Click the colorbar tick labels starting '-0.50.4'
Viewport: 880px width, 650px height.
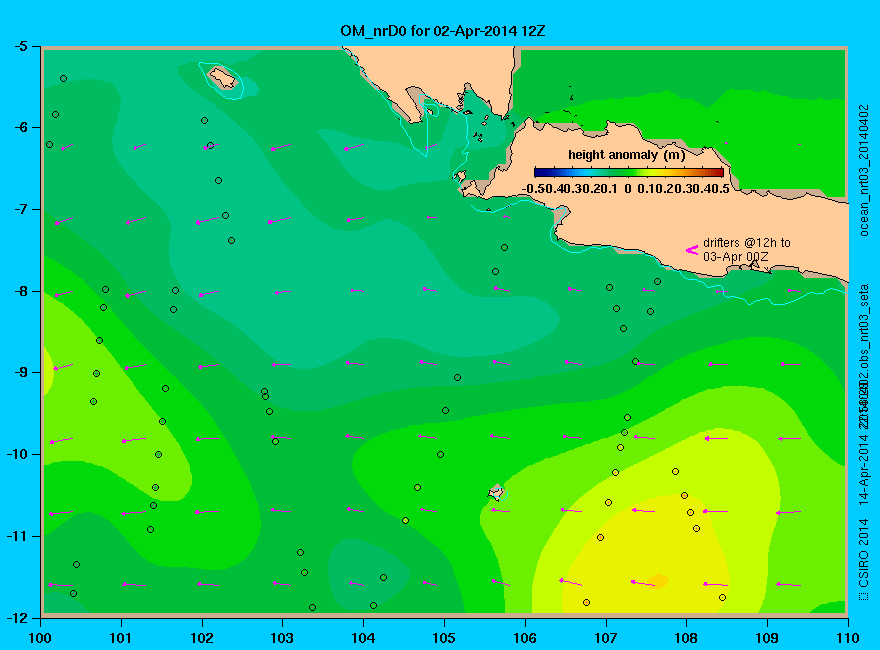click(626, 189)
